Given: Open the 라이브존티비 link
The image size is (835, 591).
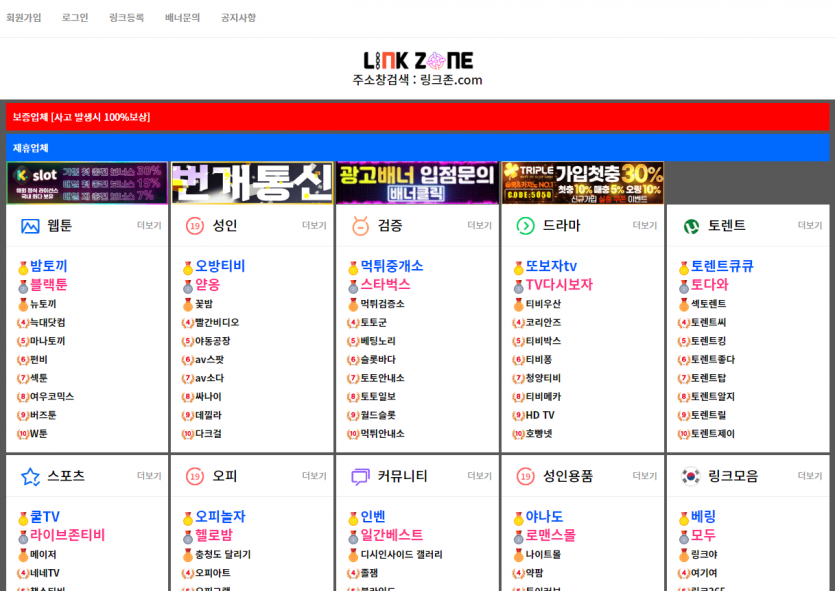Looking at the screenshot, I should click(x=68, y=535).
